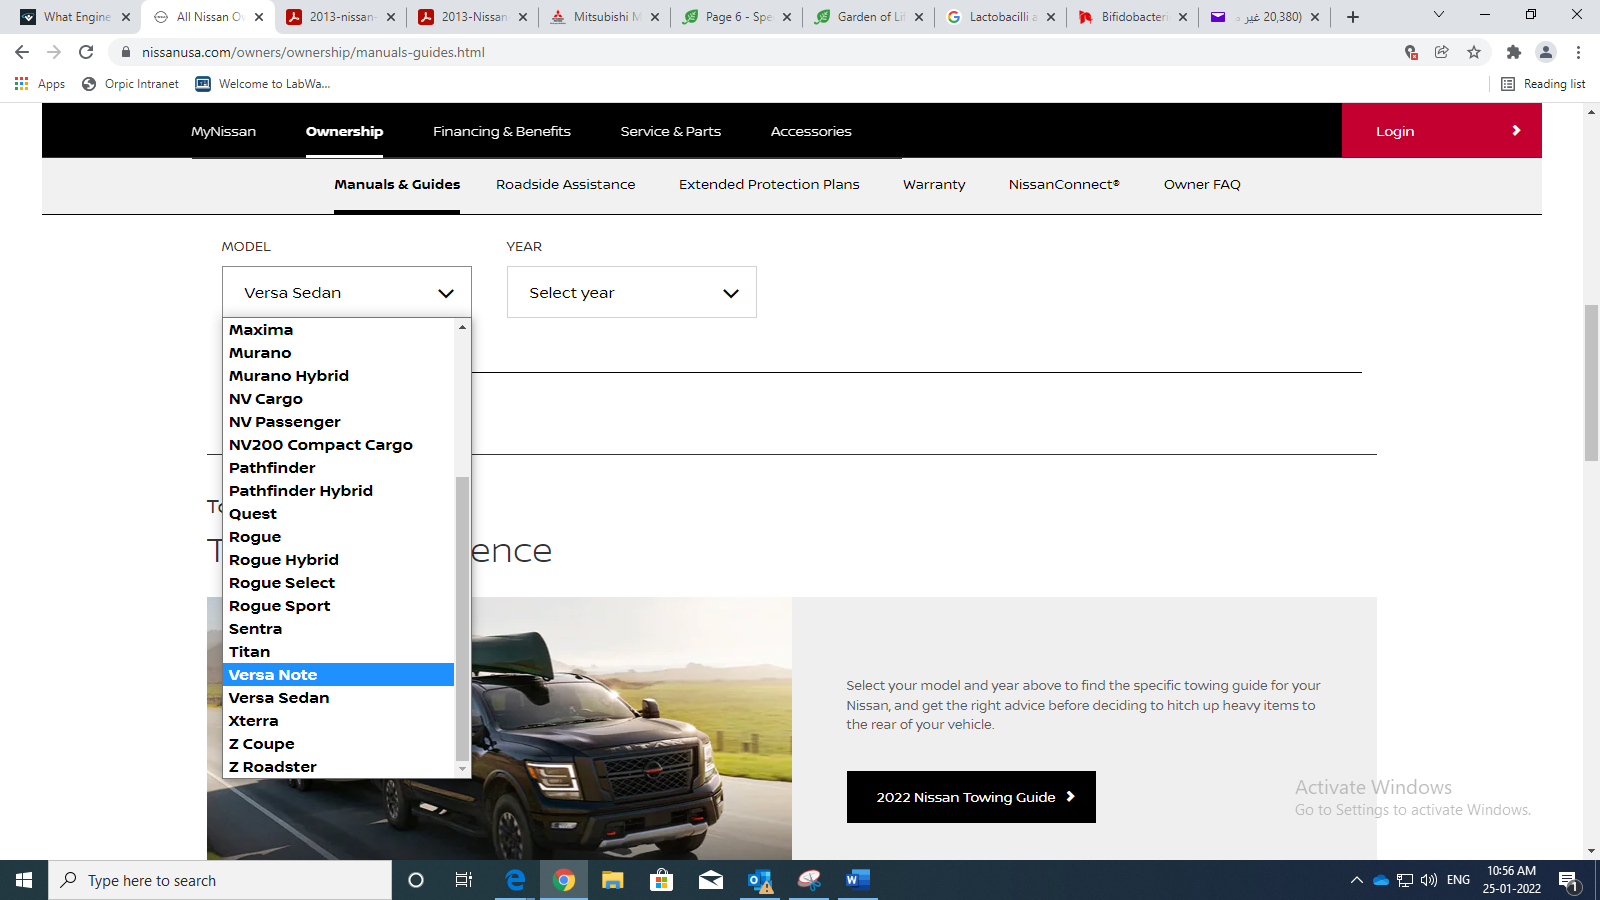Viewport: 1600px width, 900px height.
Task: Open a new browser tab
Action: 1353,17
